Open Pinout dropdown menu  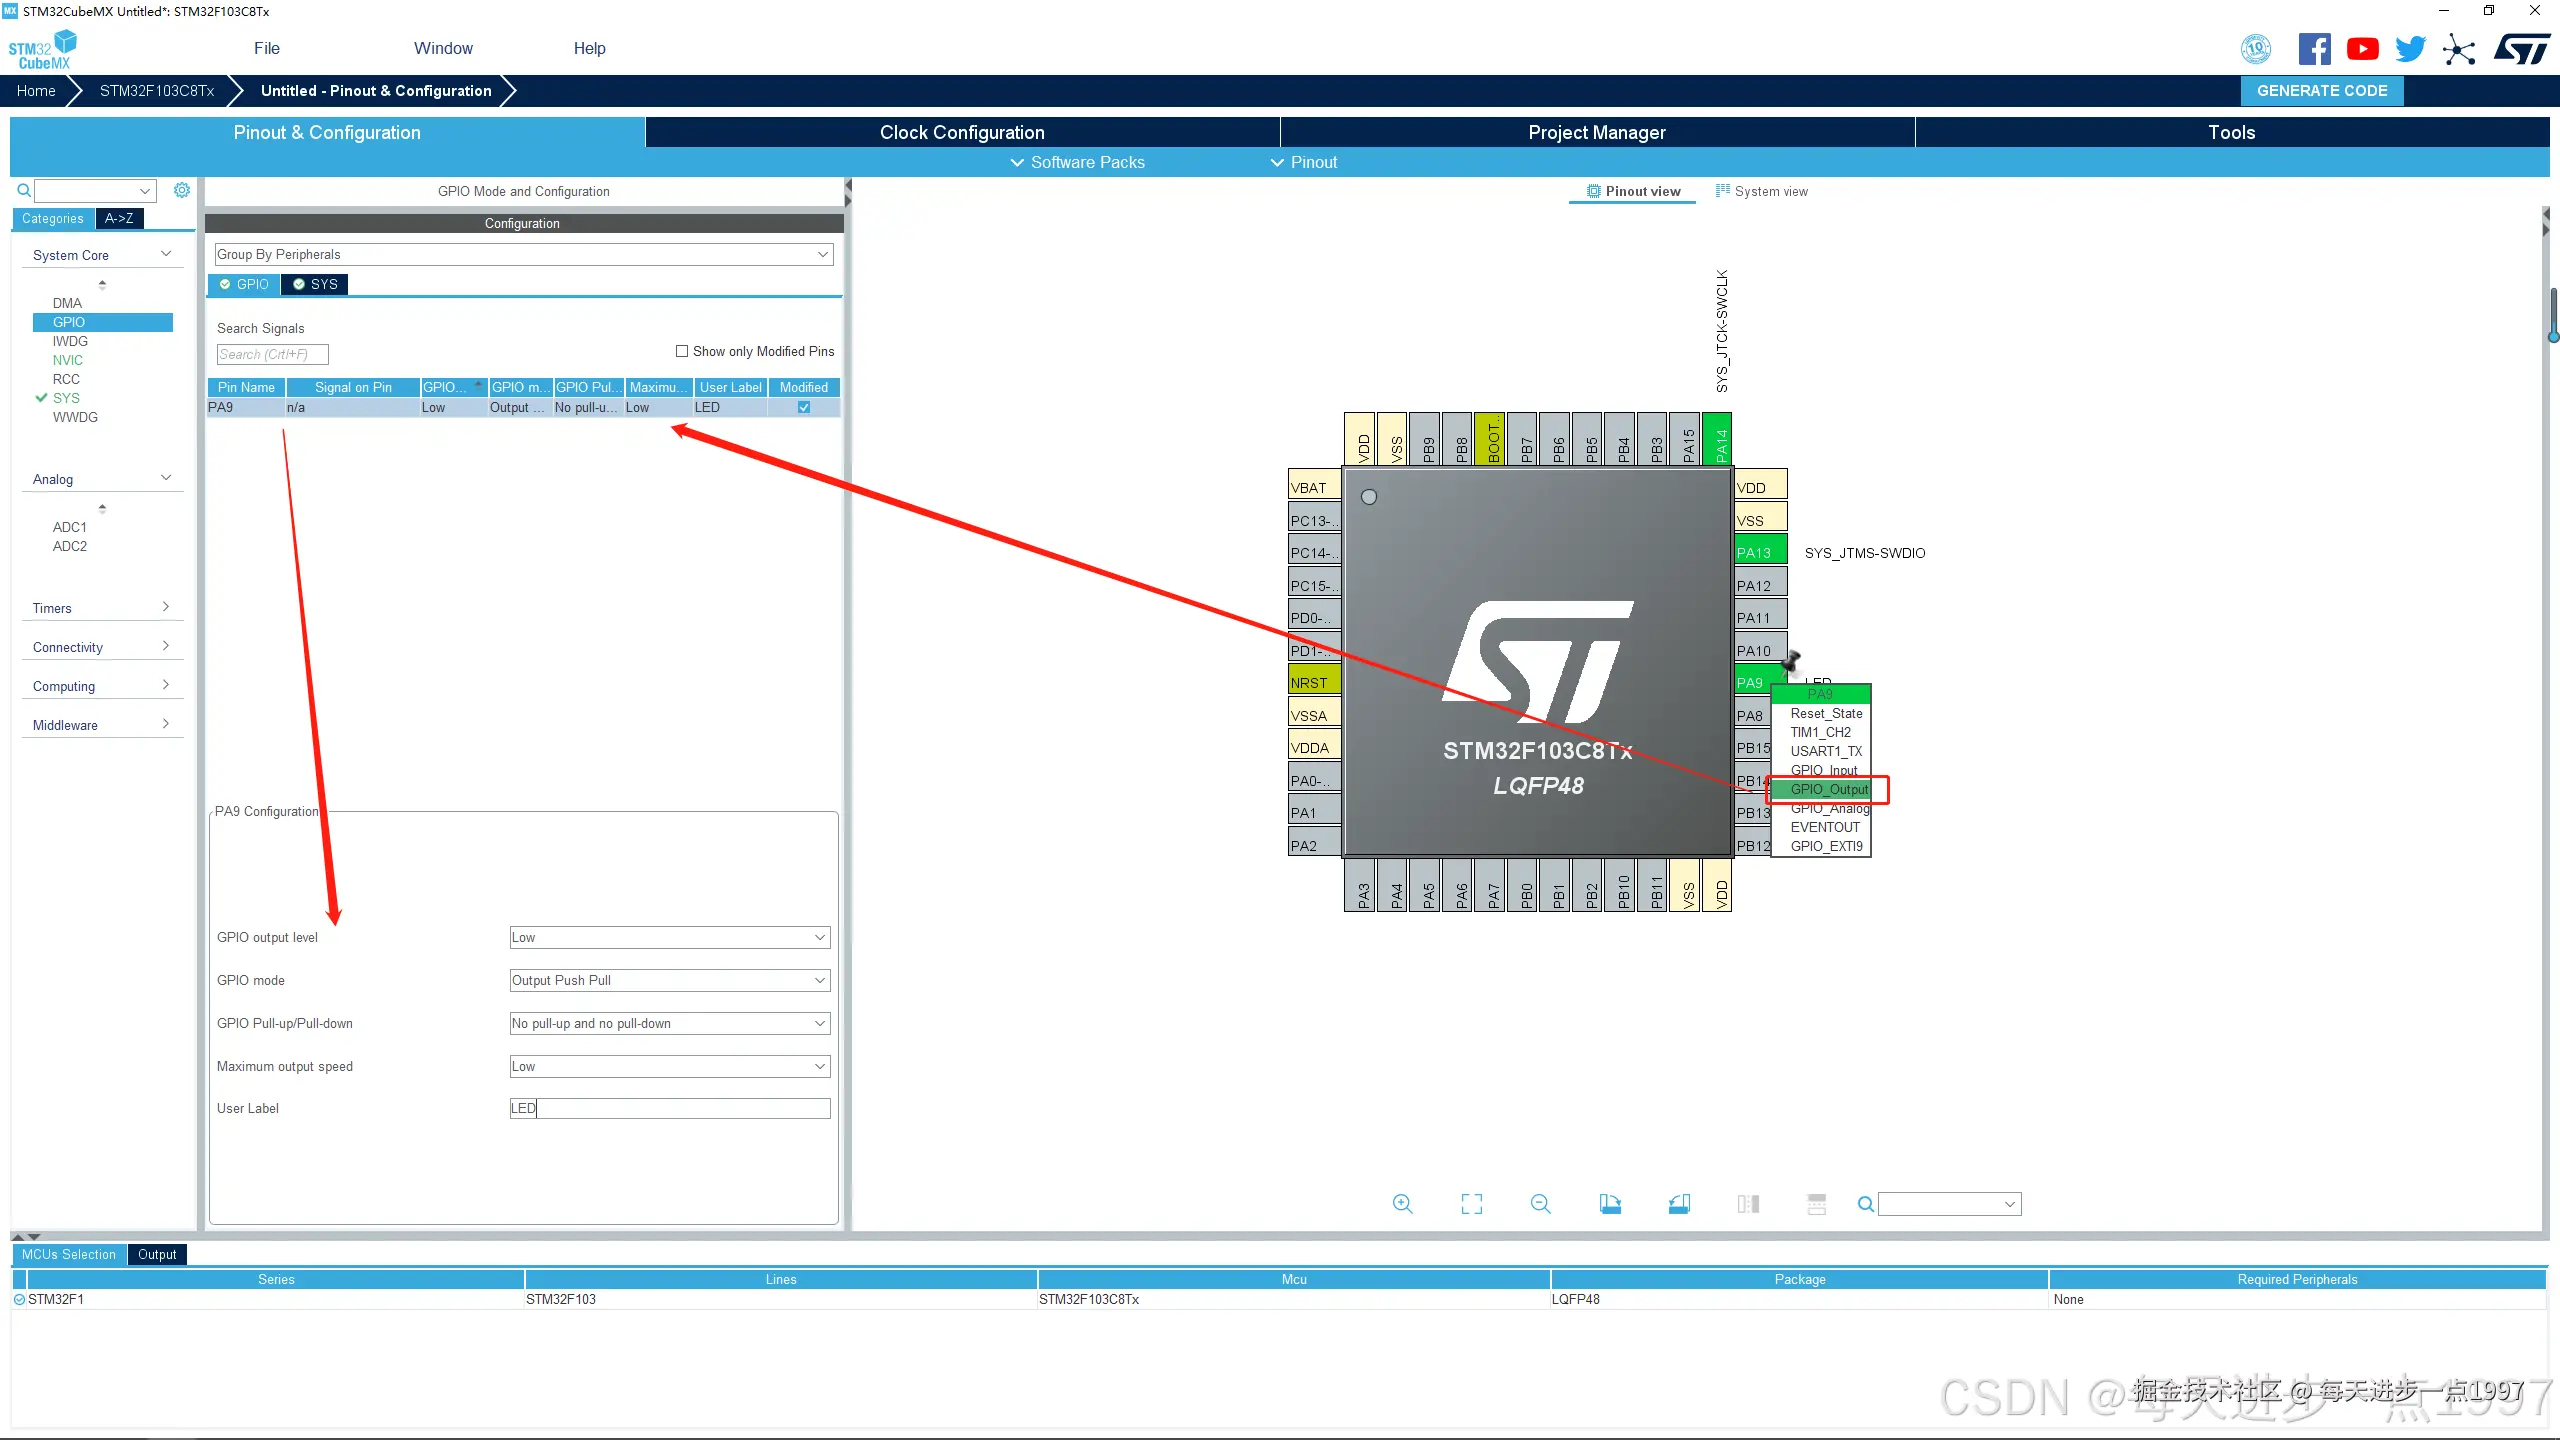pyautogui.click(x=1304, y=162)
